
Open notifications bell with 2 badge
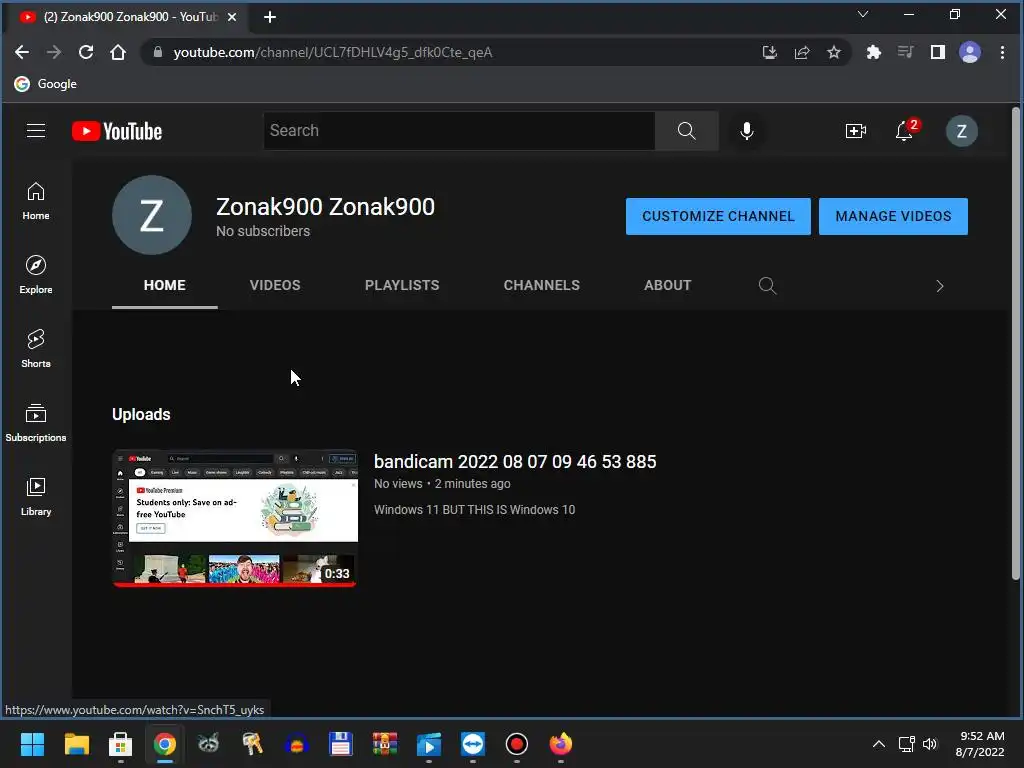tap(906, 130)
